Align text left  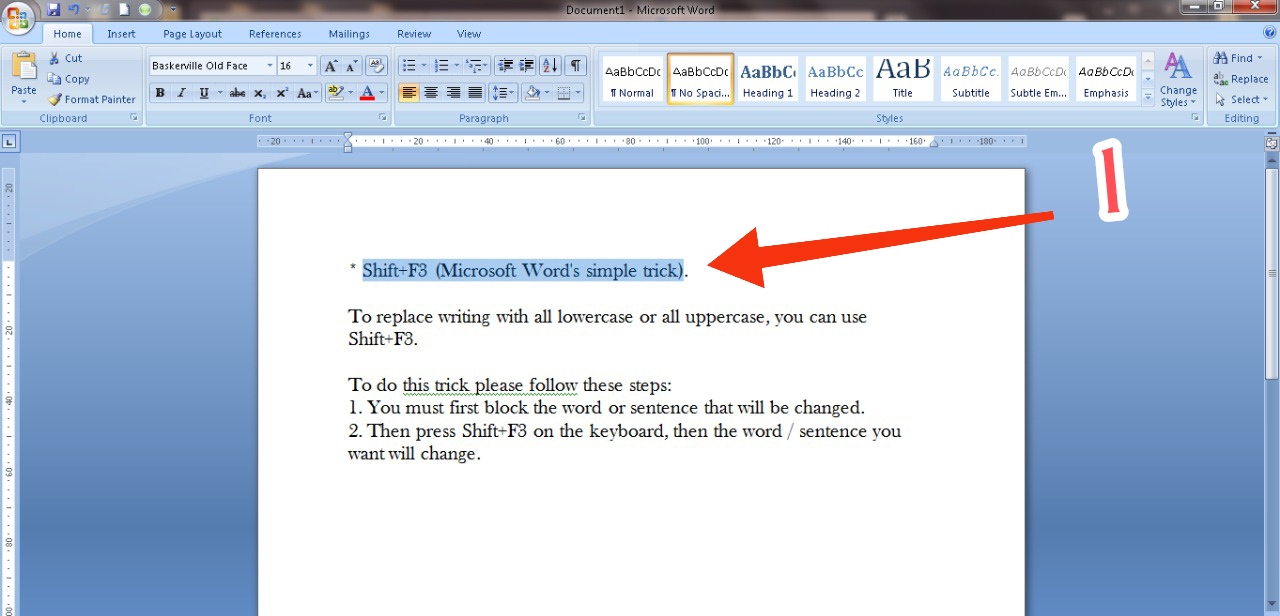(x=409, y=93)
